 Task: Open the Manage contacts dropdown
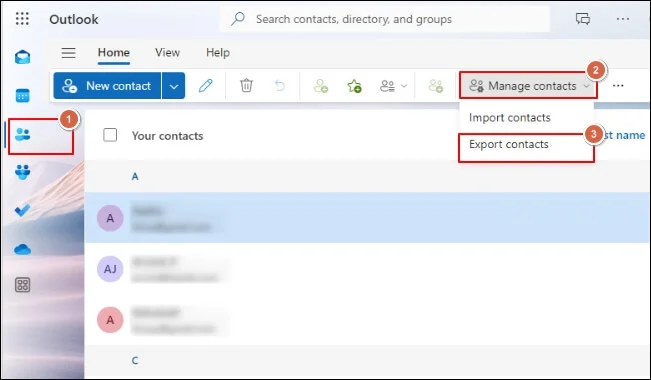coord(528,86)
